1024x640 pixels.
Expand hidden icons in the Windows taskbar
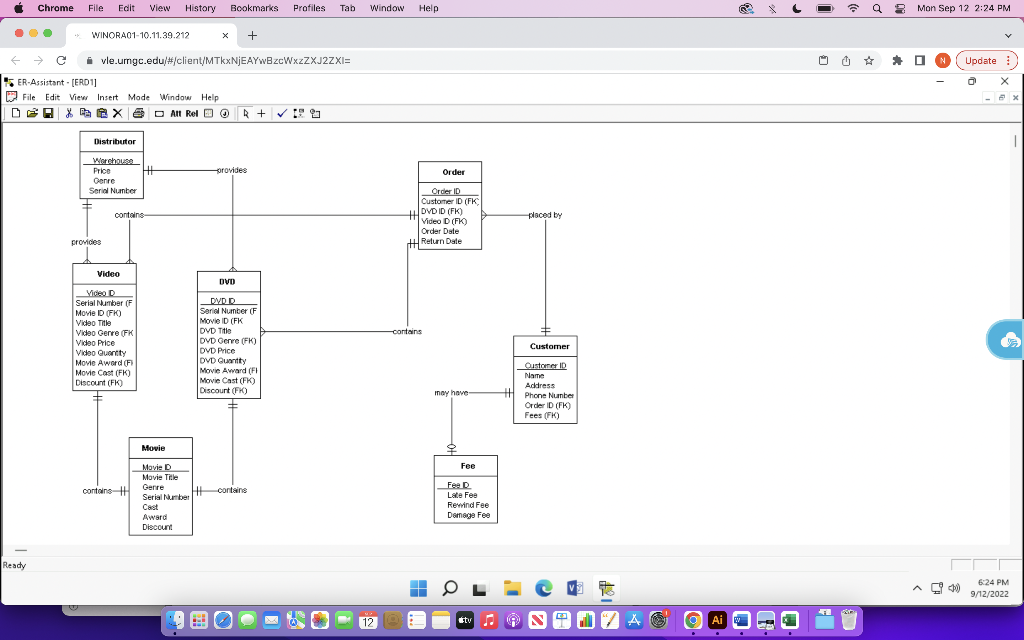(916, 588)
